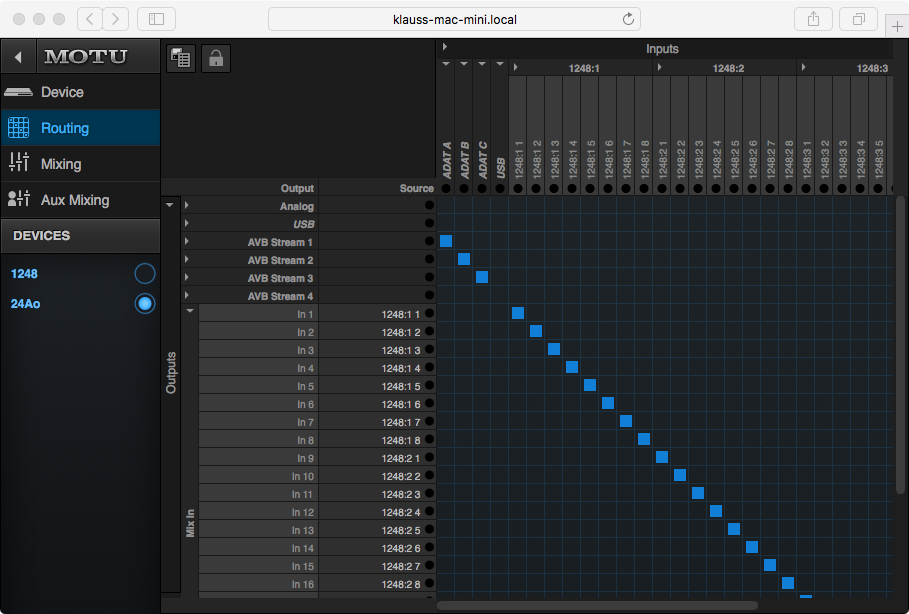The image size is (909, 614).
Task: Select the 1248 device radio button
Action: [x=144, y=273]
